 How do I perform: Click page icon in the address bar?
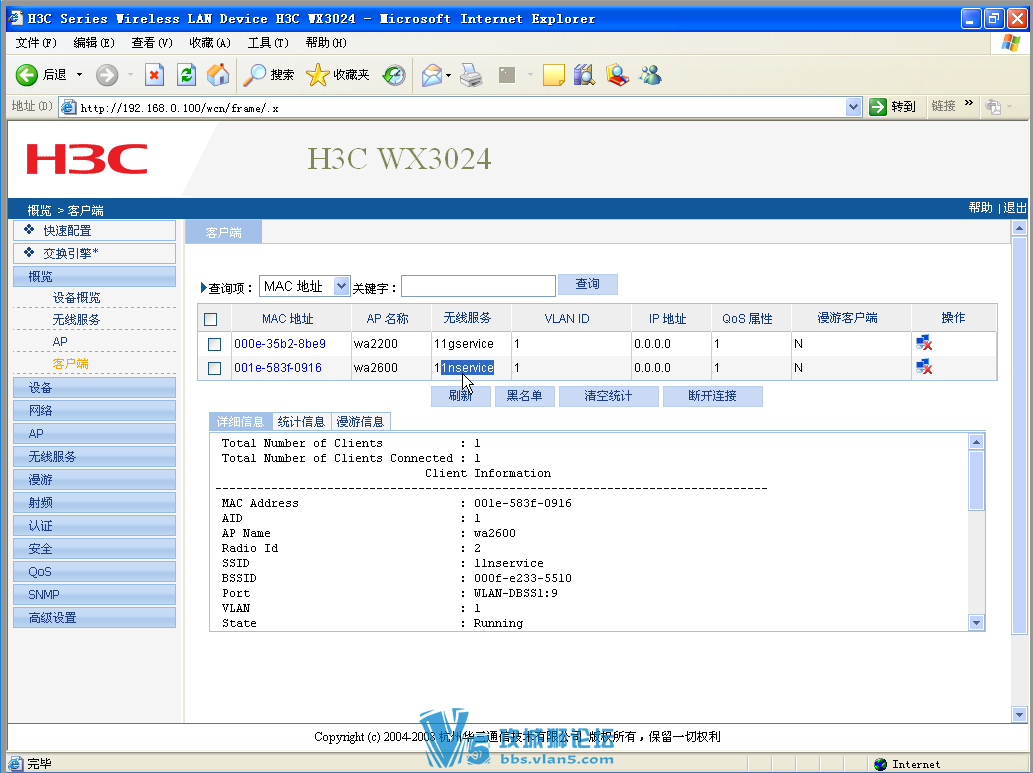(69, 107)
